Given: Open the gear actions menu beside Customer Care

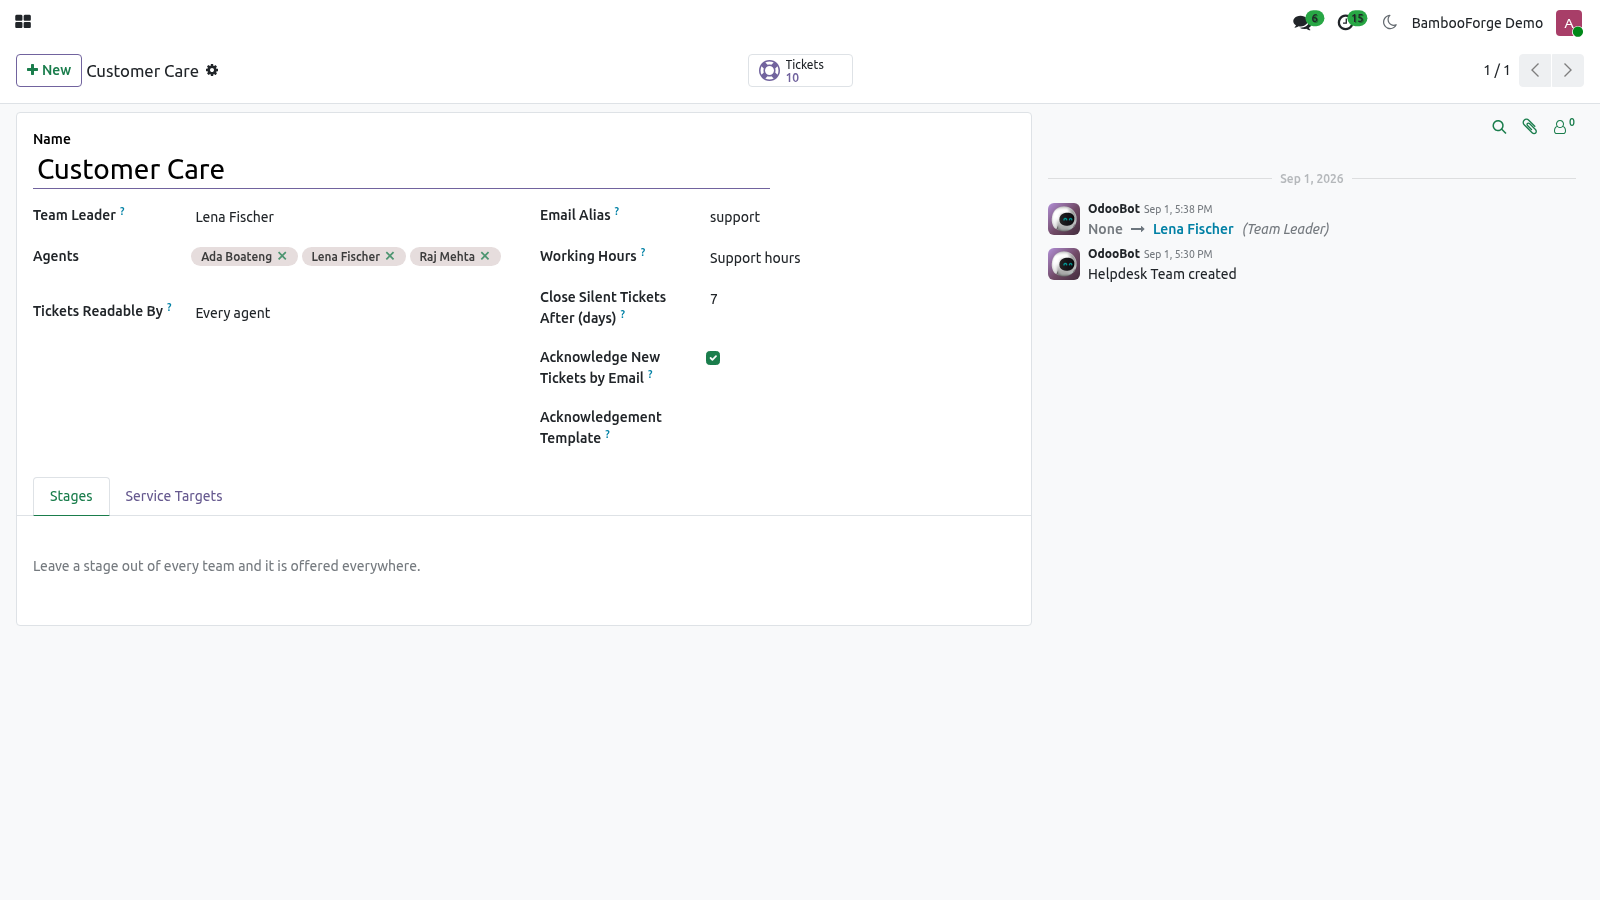Looking at the screenshot, I should [212, 71].
